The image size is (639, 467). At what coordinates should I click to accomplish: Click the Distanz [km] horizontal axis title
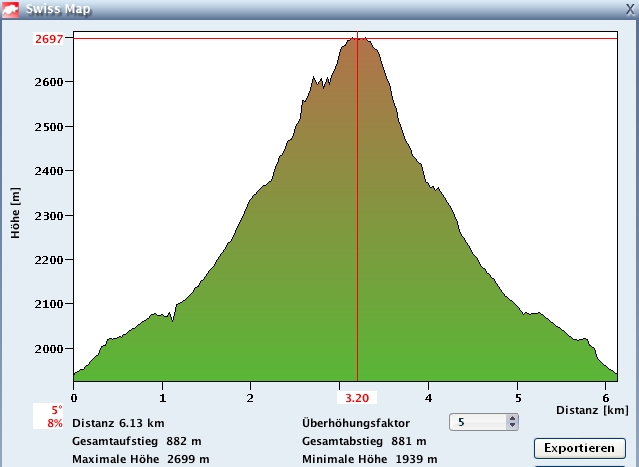tap(594, 410)
